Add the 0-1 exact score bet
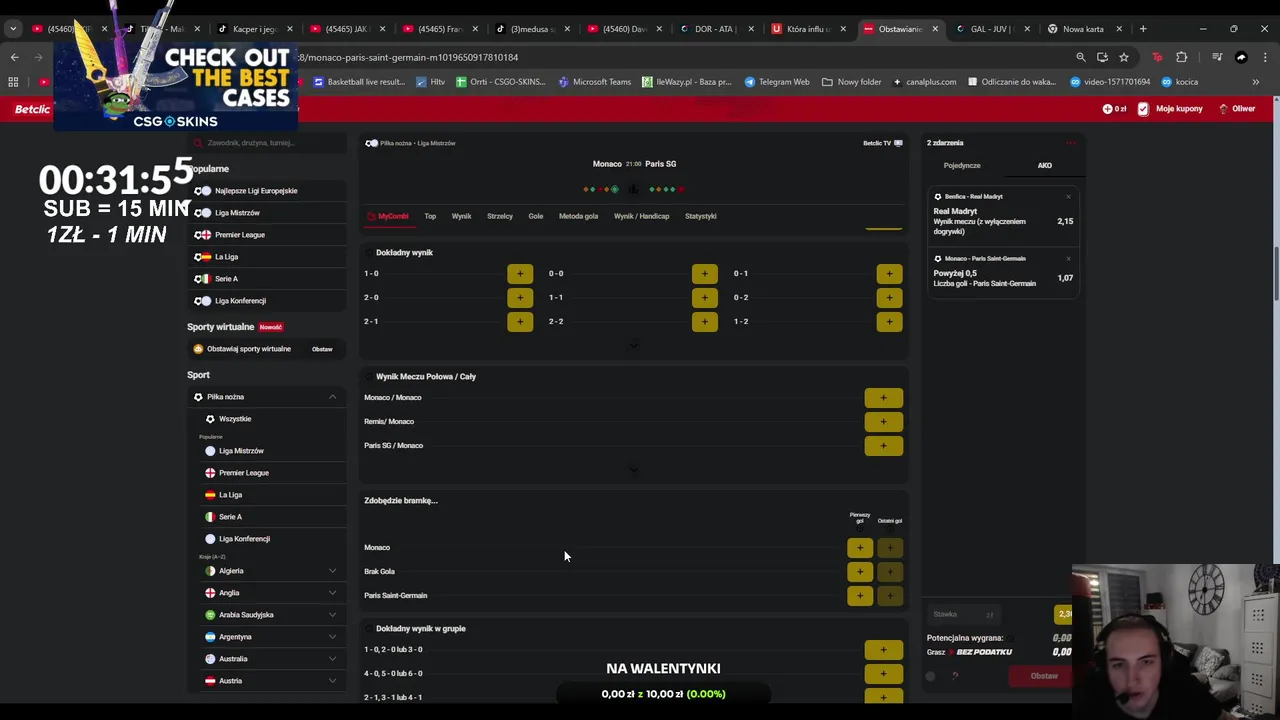1280x720 pixels. 889,273
